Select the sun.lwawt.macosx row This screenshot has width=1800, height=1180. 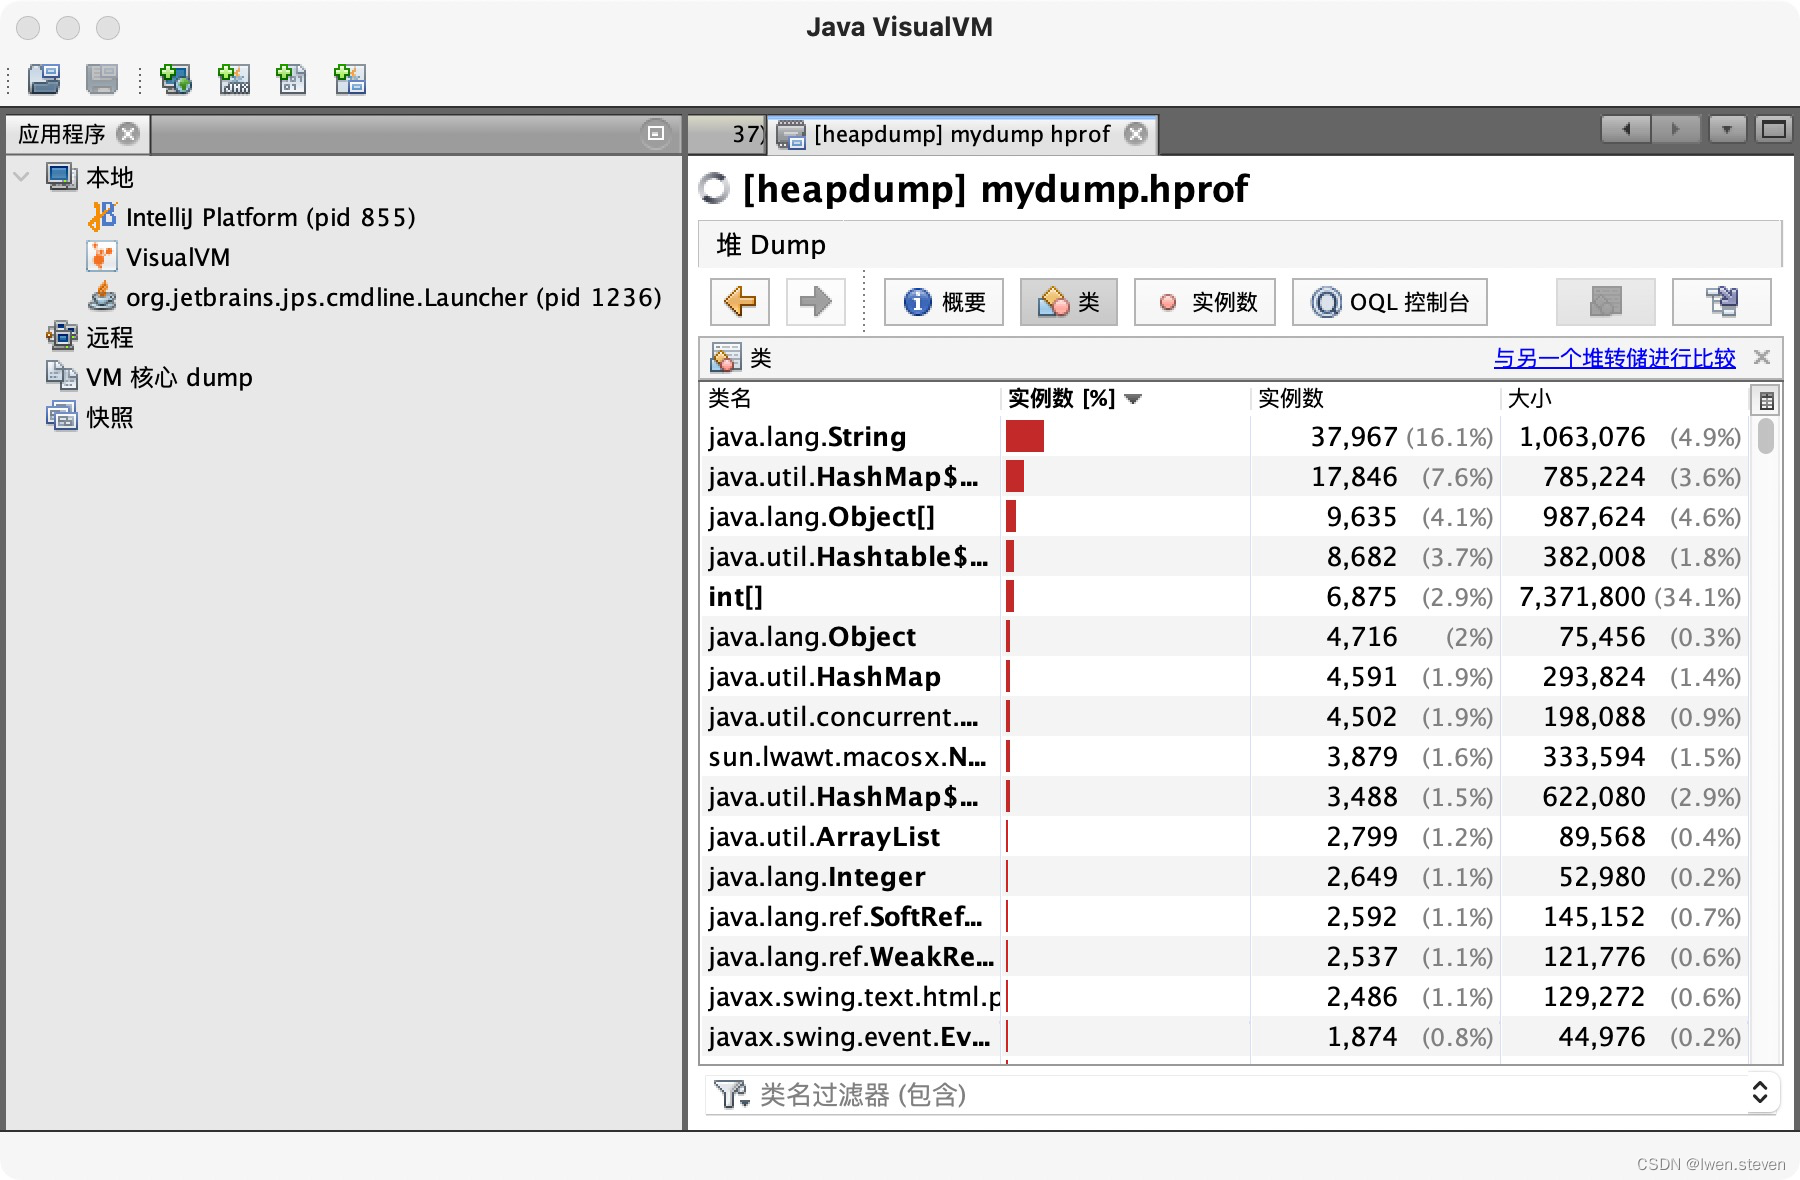(1225, 757)
